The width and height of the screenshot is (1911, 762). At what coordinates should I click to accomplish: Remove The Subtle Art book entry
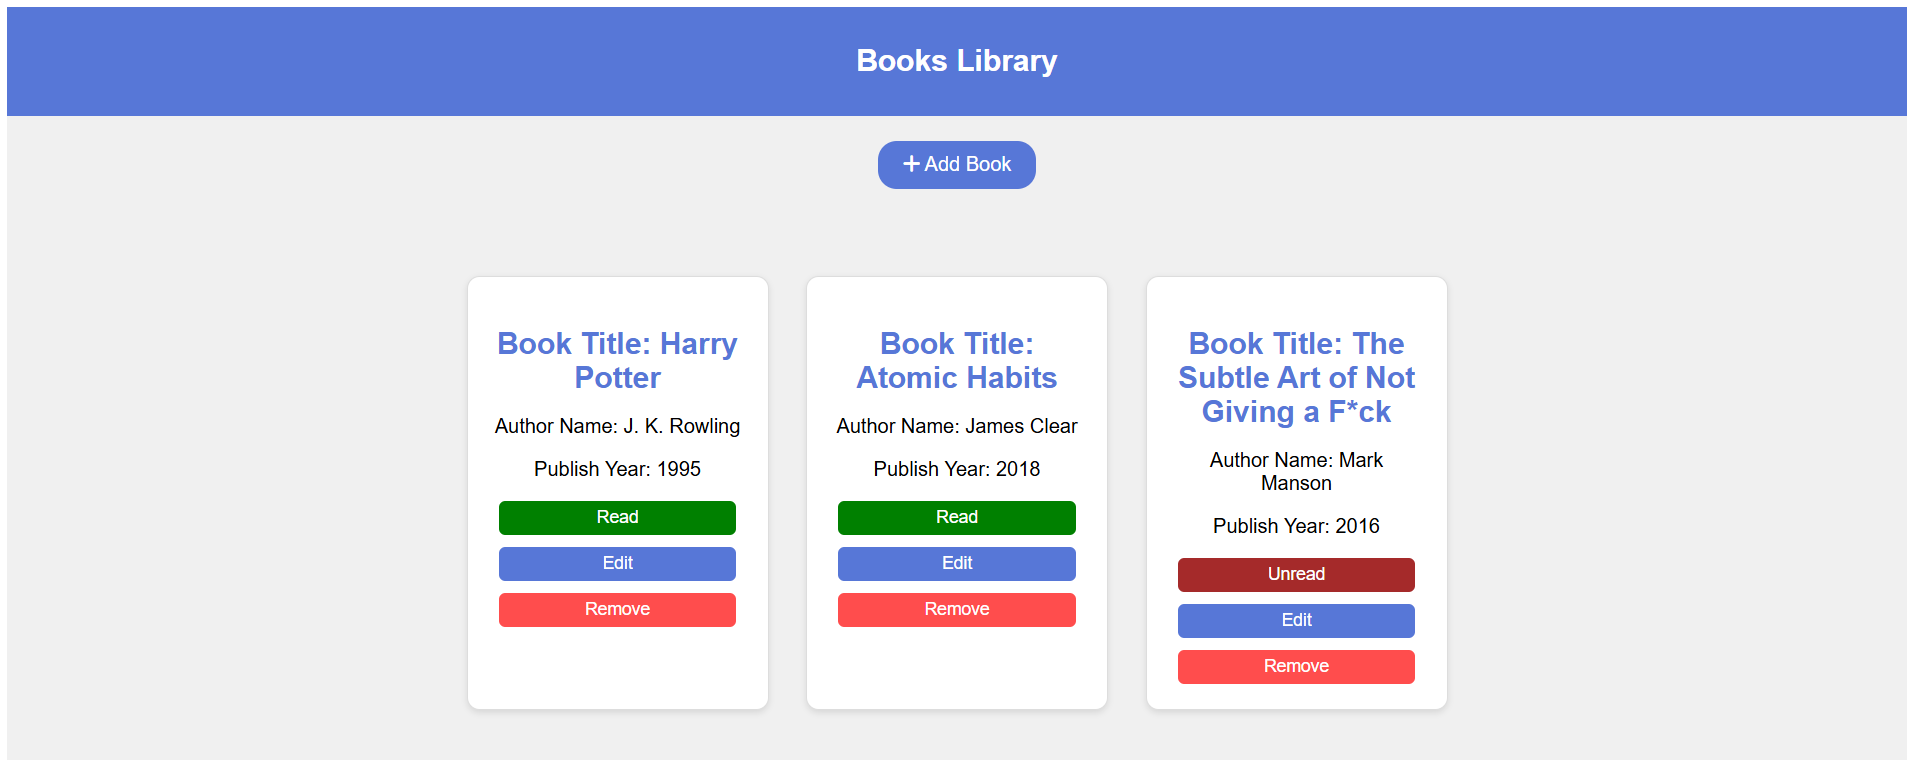pyautogui.click(x=1296, y=667)
